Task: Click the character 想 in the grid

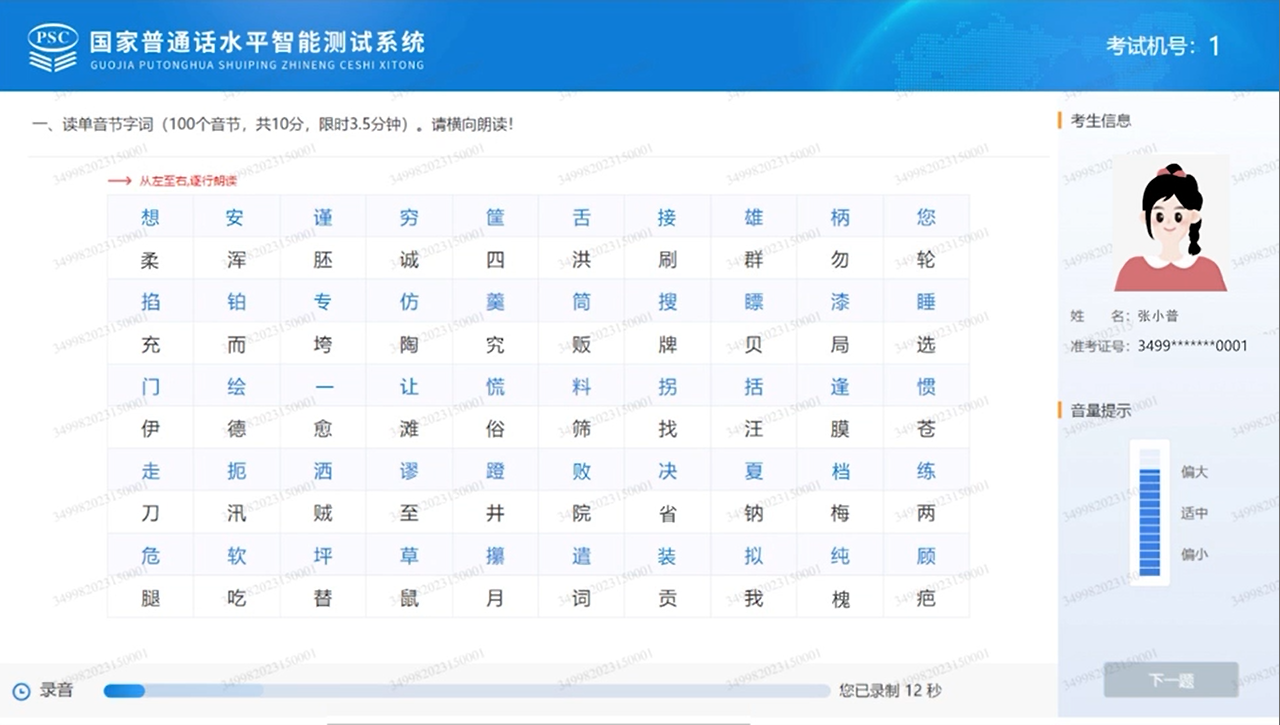Action: coord(150,217)
